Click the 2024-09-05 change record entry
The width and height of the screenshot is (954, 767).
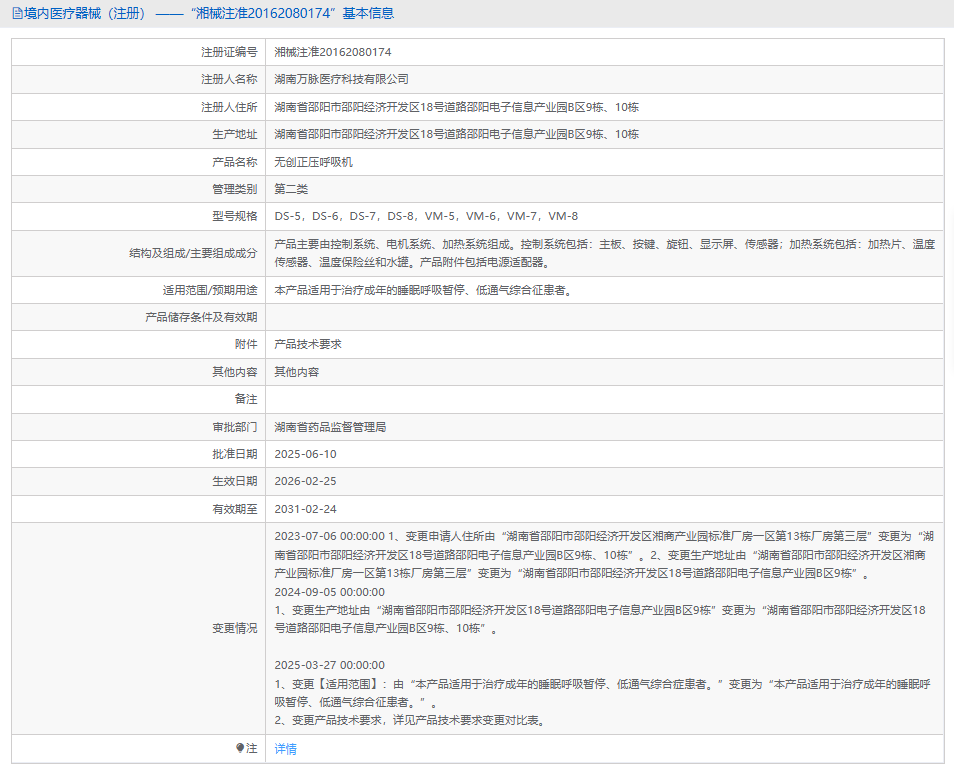pos(329,592)
